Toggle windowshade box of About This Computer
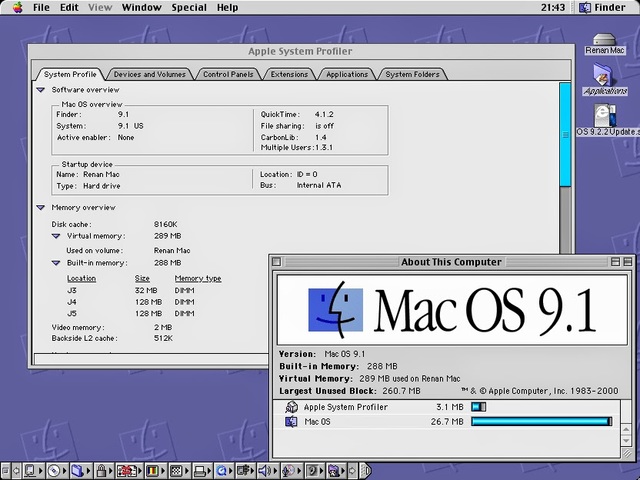Screen dimensions: 640x480 628,262
